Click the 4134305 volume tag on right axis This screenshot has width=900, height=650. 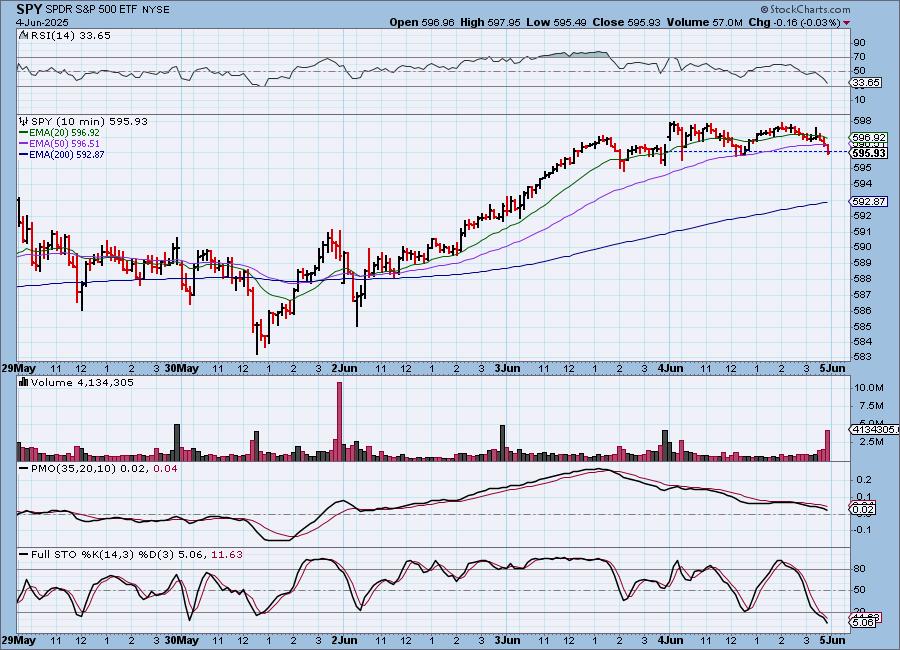874,430
